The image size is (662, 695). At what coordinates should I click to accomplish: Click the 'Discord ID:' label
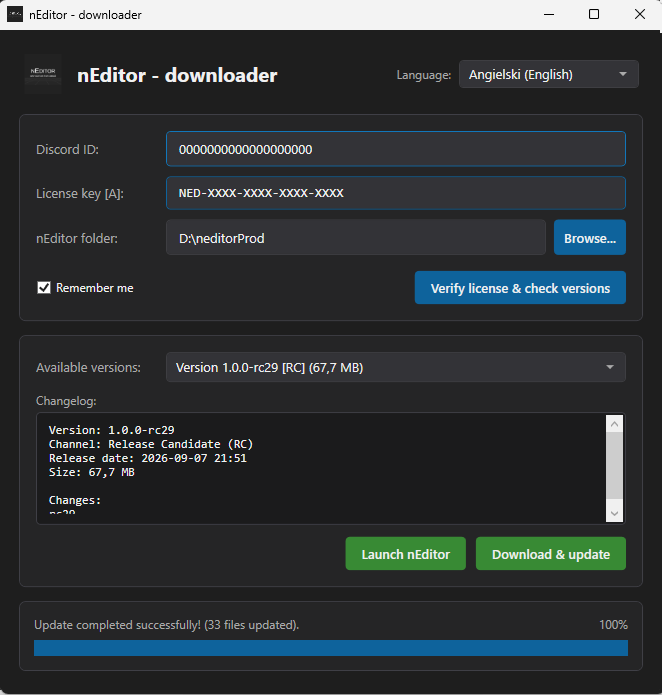pyautogui.click(x=67, y=149)
